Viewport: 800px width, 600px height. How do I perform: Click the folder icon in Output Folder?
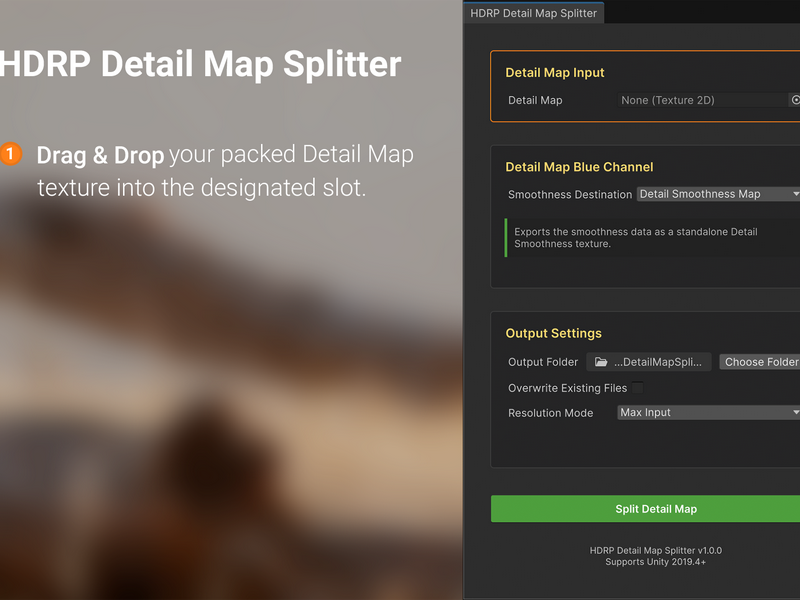pyautogui.click(x=601, y=362)
